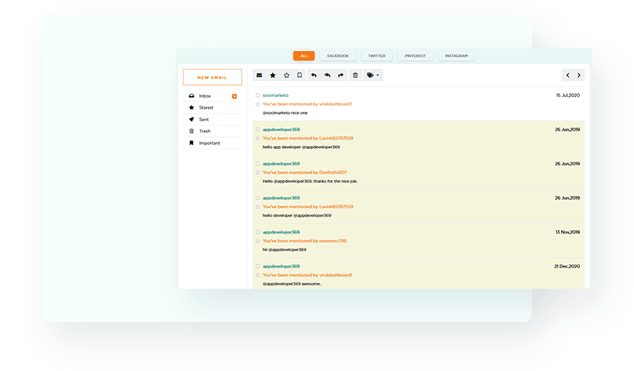
Task: Switch to the TWITTER tab
Action: 377,56
